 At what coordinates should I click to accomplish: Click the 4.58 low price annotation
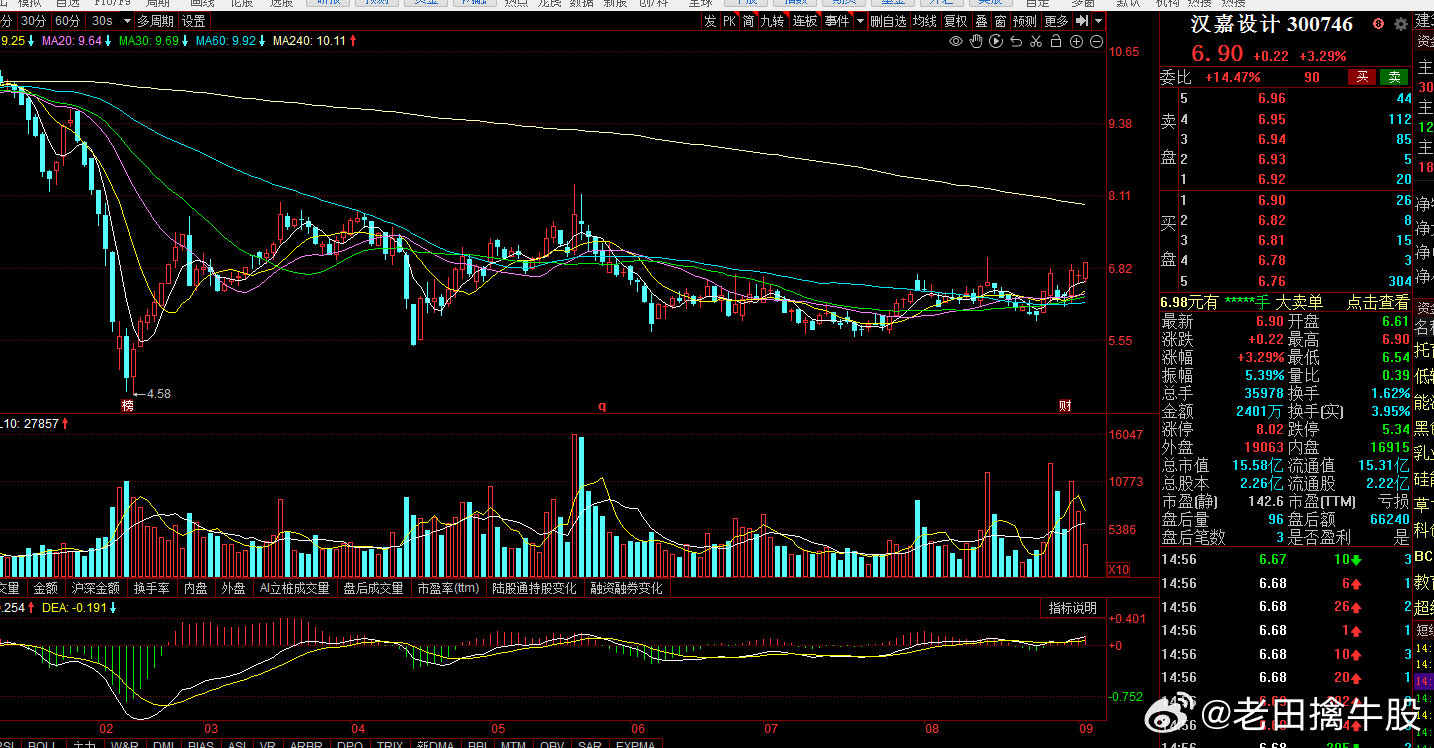point(158,394)
